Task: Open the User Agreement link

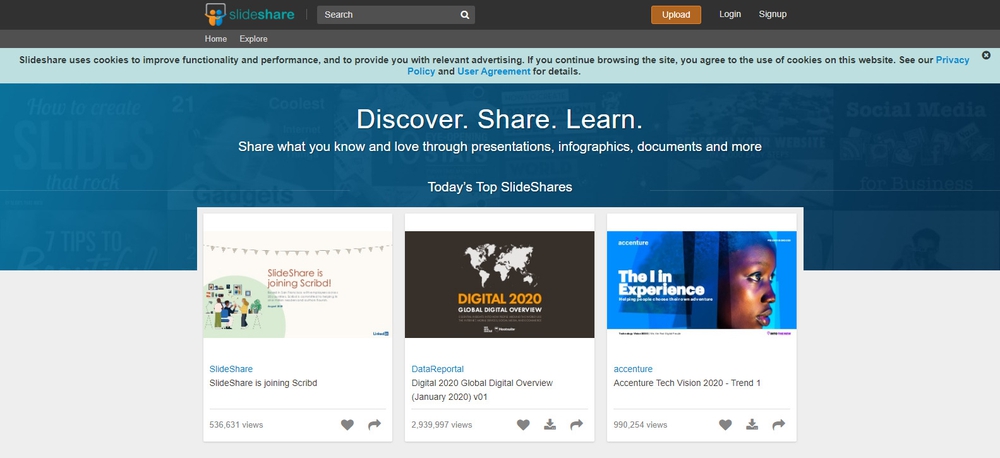Action: [494, 71]
